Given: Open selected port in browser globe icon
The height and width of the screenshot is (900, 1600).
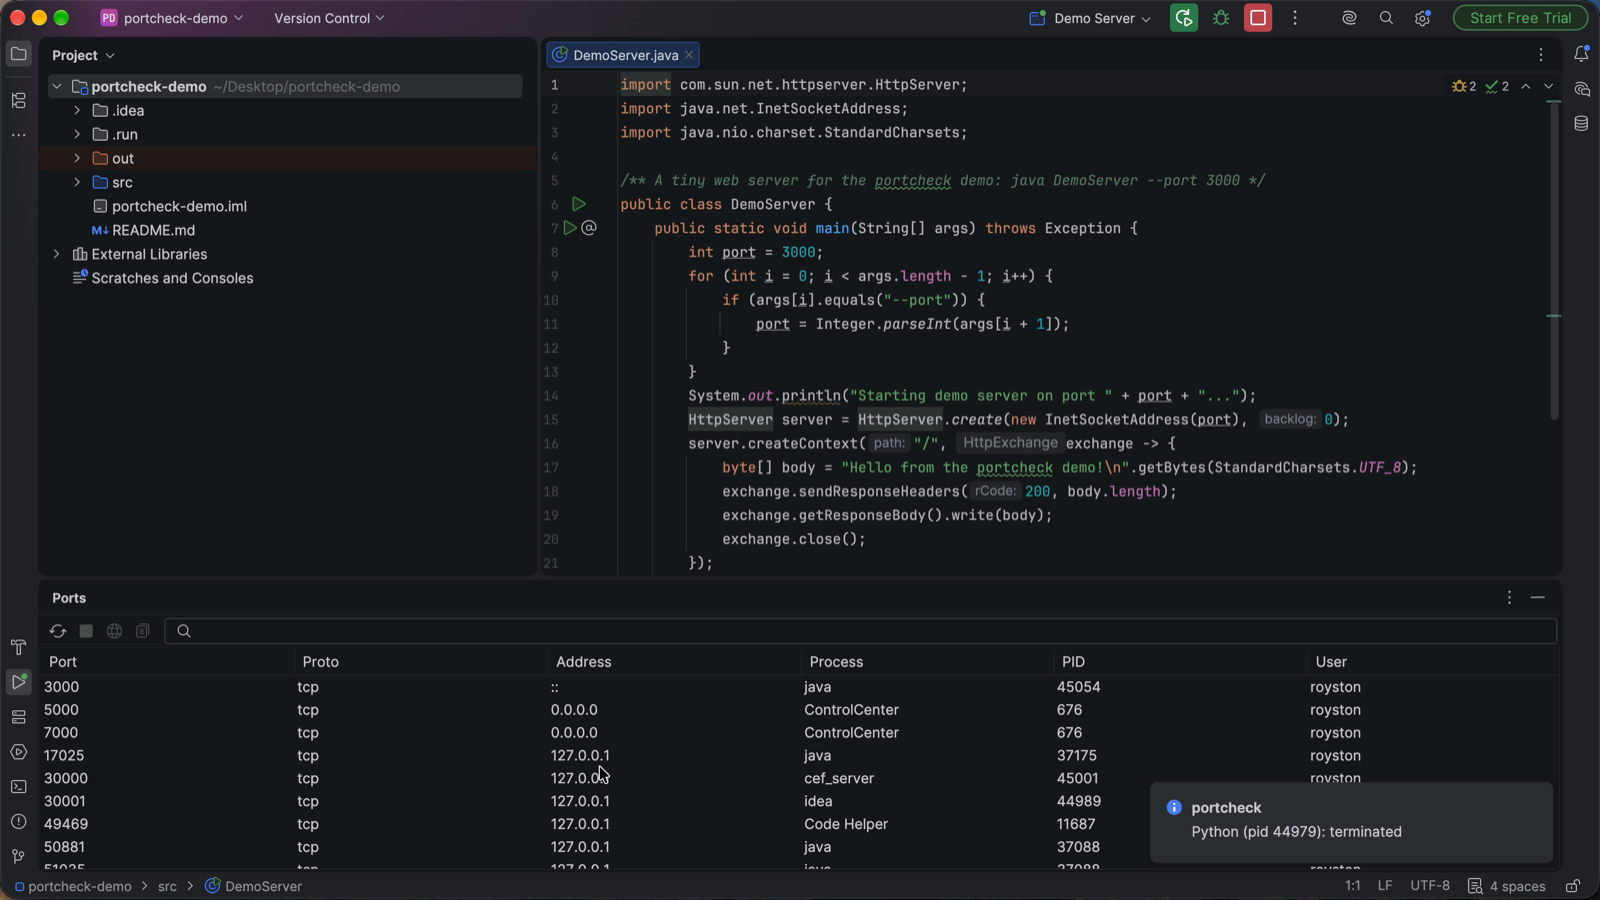Looking at the screenshot, I should [115, 631].
